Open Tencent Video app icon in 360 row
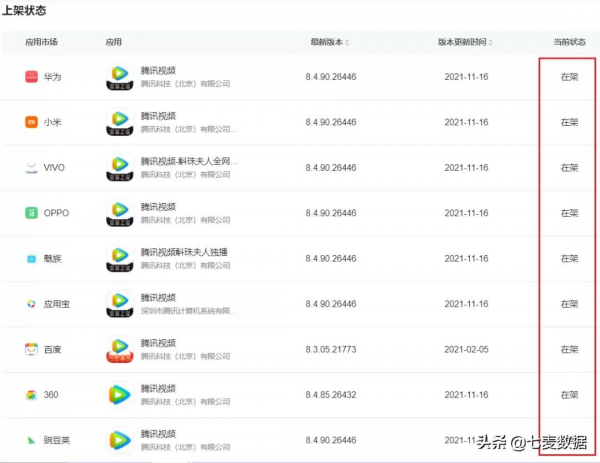This screenshot has width=600, height=463. click(x=120, y=395)
